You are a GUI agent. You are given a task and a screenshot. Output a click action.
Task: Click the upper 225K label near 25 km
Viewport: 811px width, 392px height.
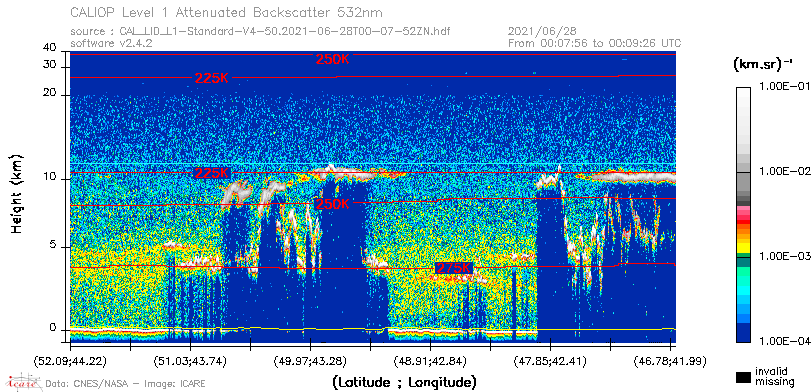coord(212,79)
